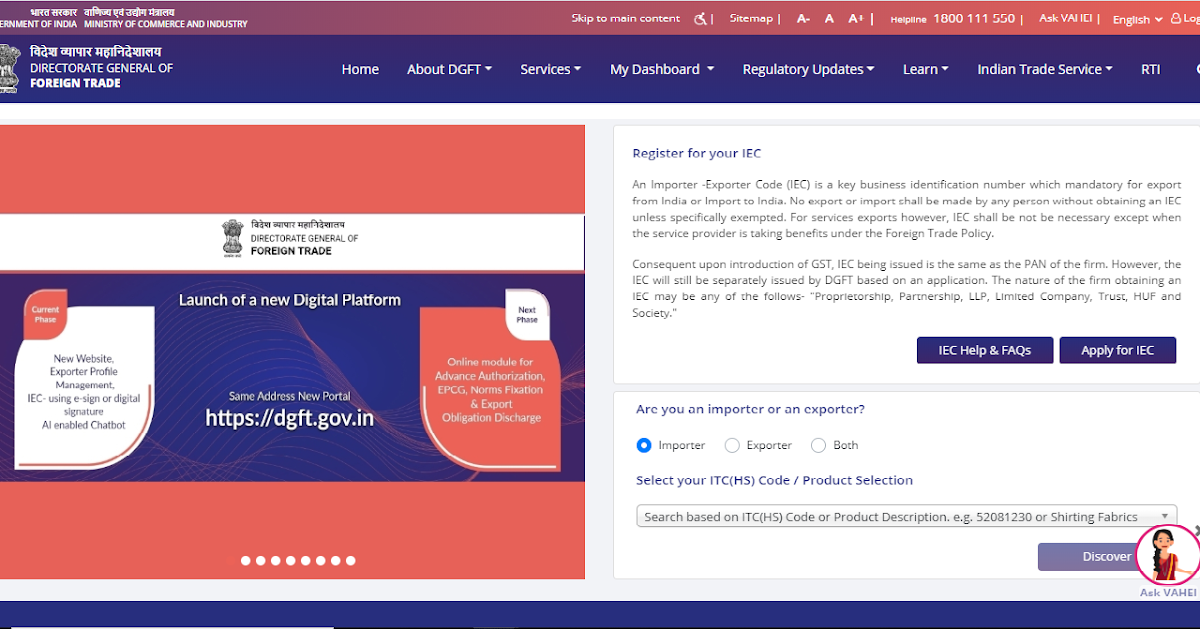Open the Home menu item

click(360, 69)
